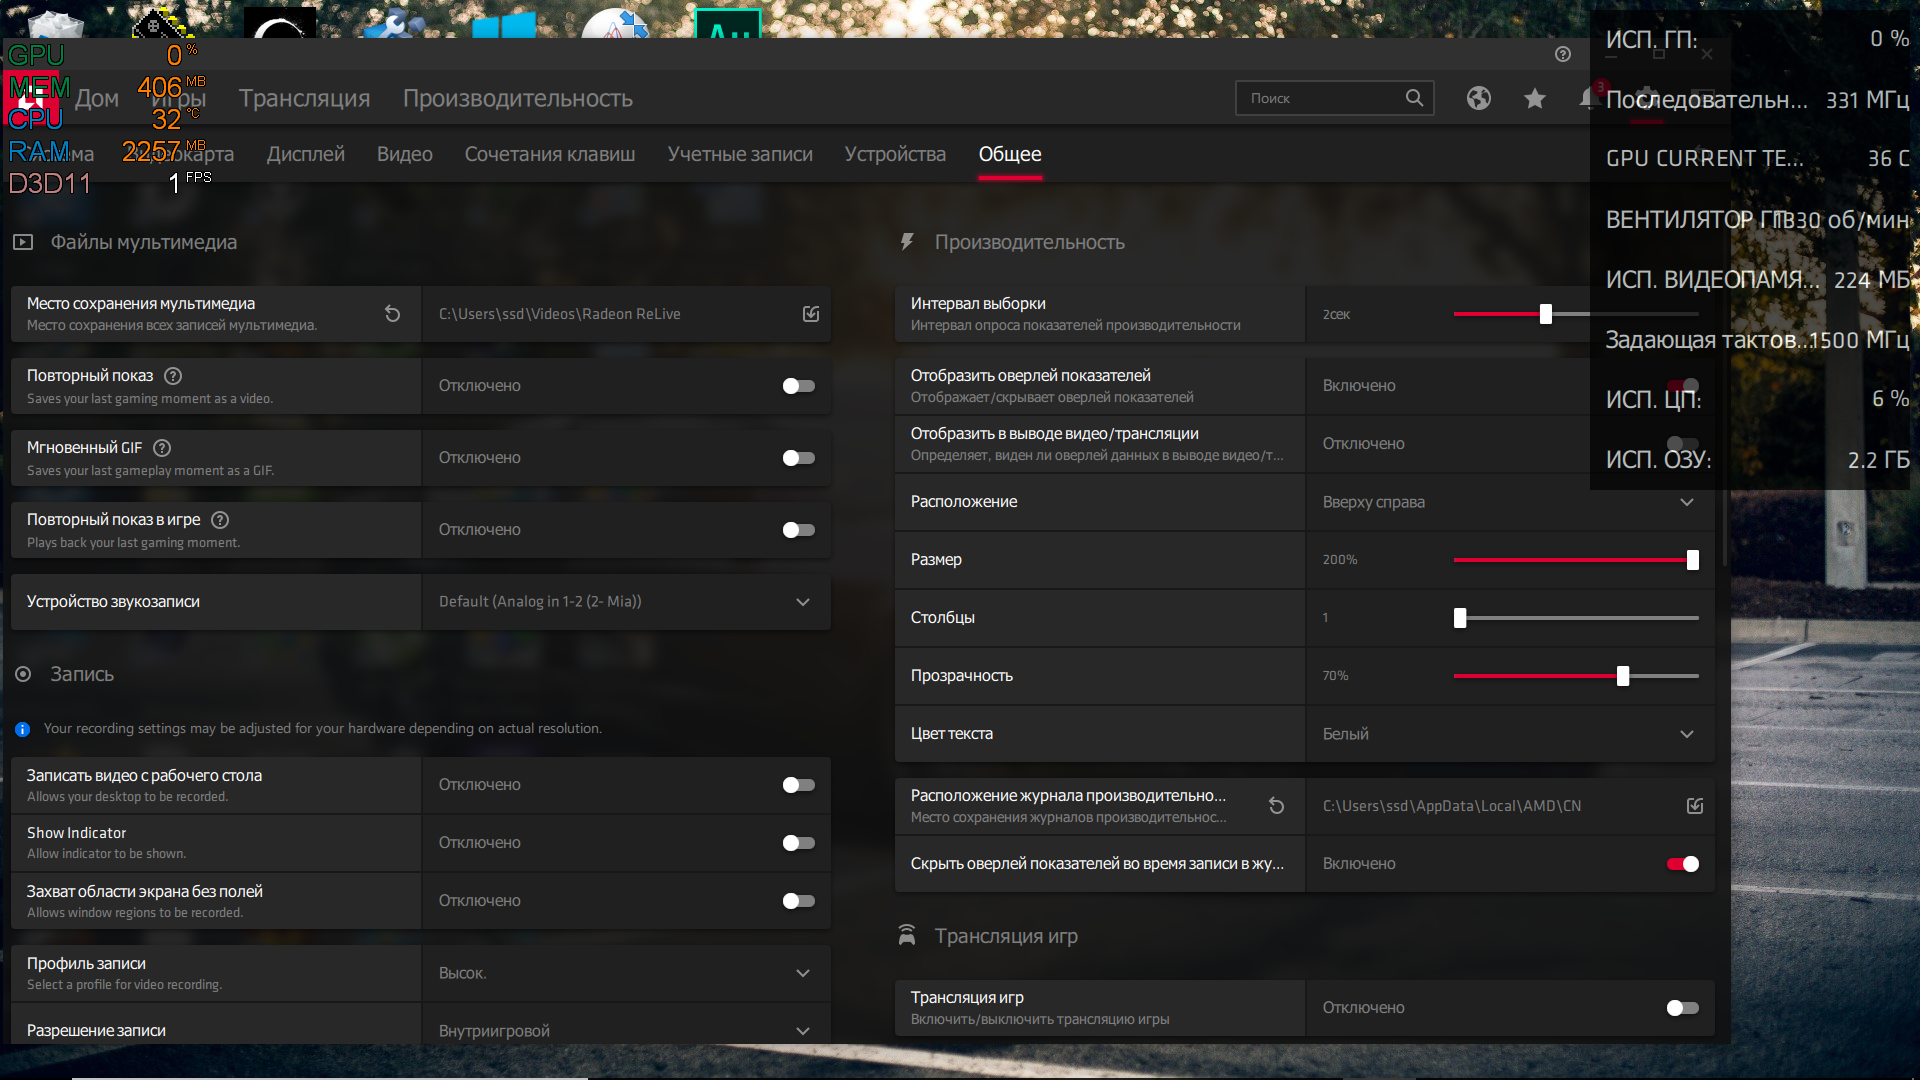
Task: Disable hiding overlay during log recording
Action: [1682, 864]
